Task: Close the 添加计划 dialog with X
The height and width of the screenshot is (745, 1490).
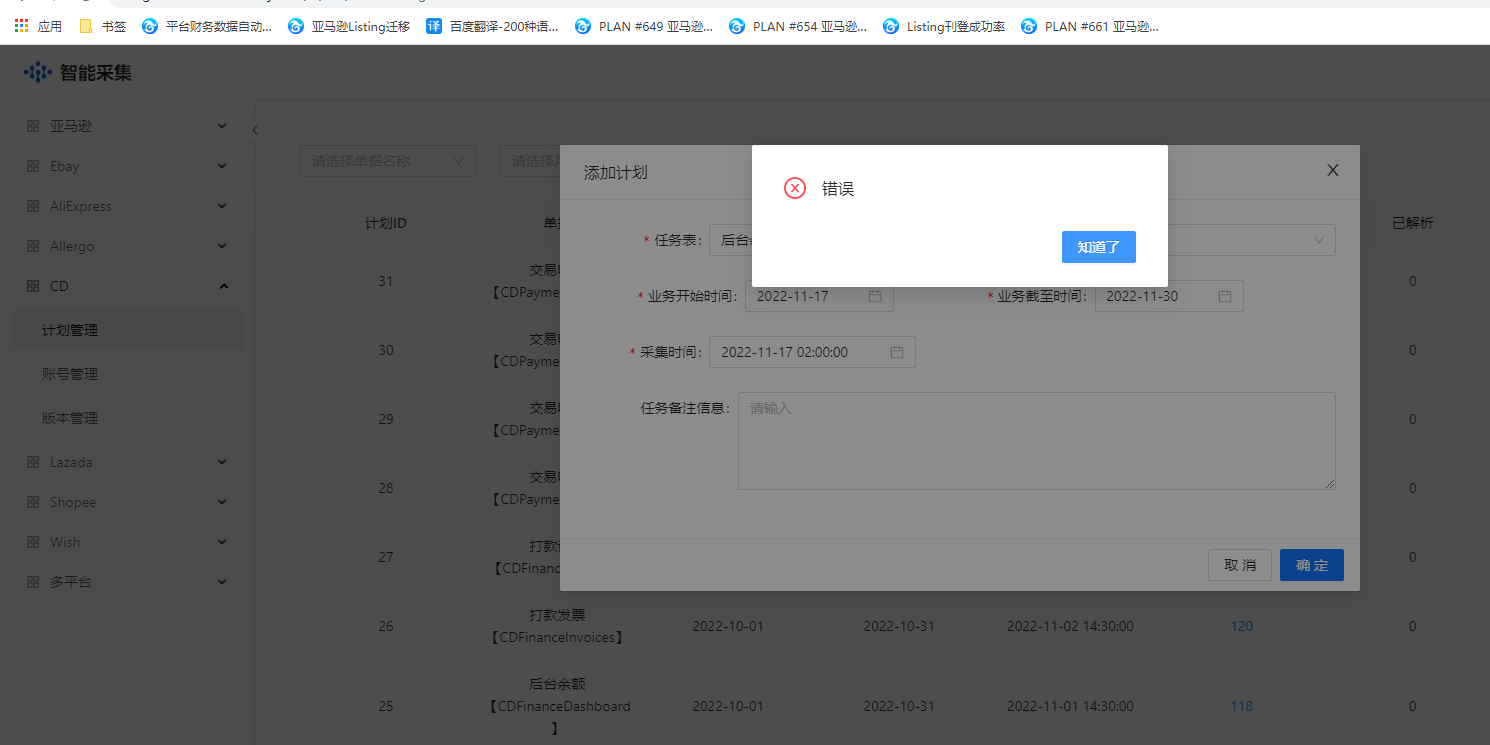Action: pyautogui.click(x=1333, y=170)
